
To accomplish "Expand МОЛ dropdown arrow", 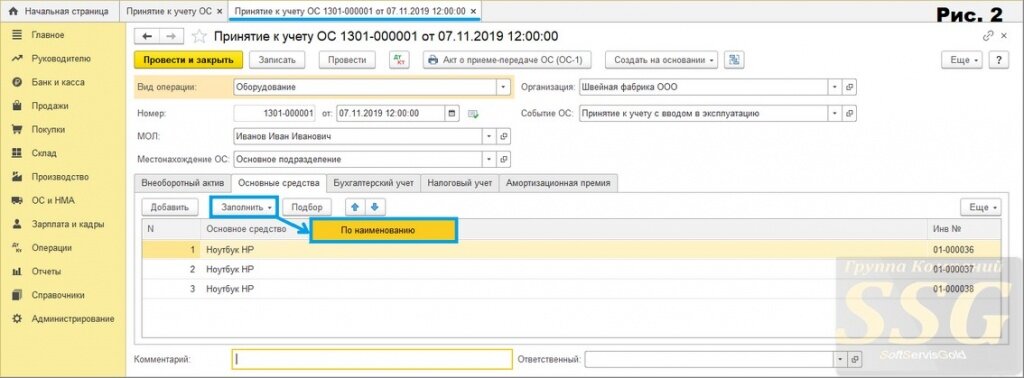I will (x=489, y=136).
